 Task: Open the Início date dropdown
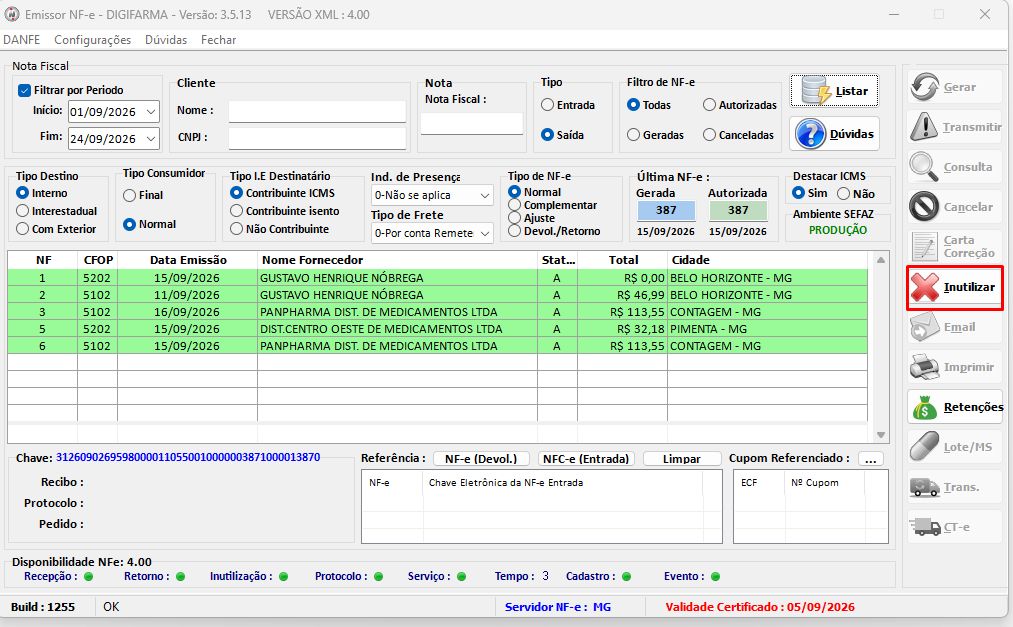151,112
